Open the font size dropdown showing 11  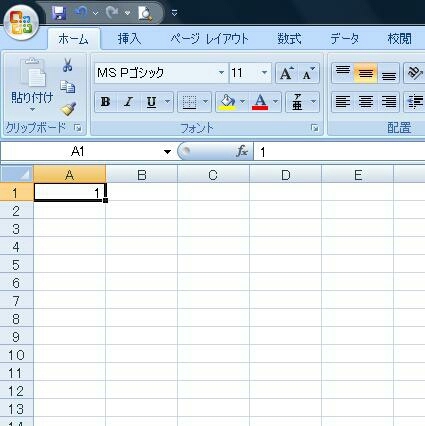coord(264,73)
